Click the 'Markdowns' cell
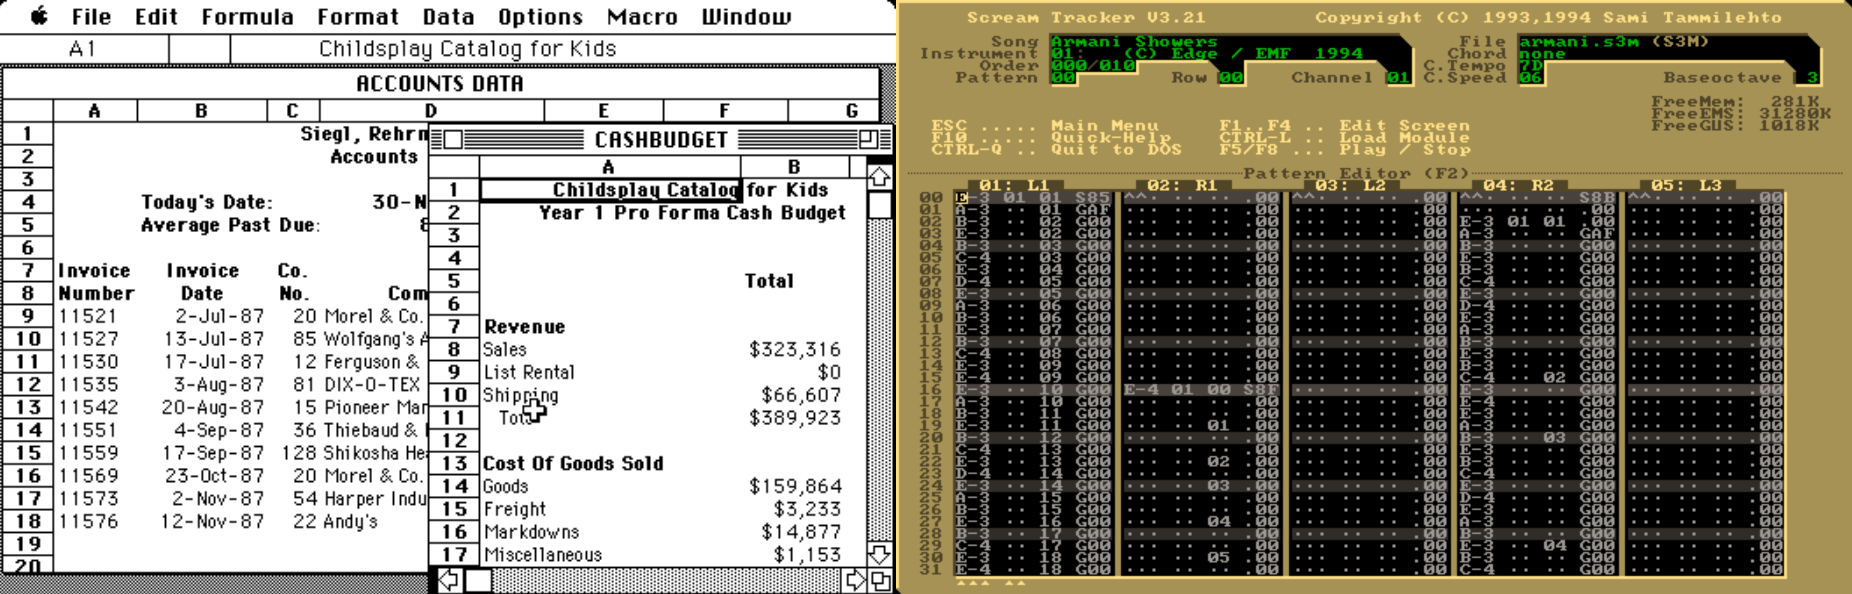 [531, 532]
